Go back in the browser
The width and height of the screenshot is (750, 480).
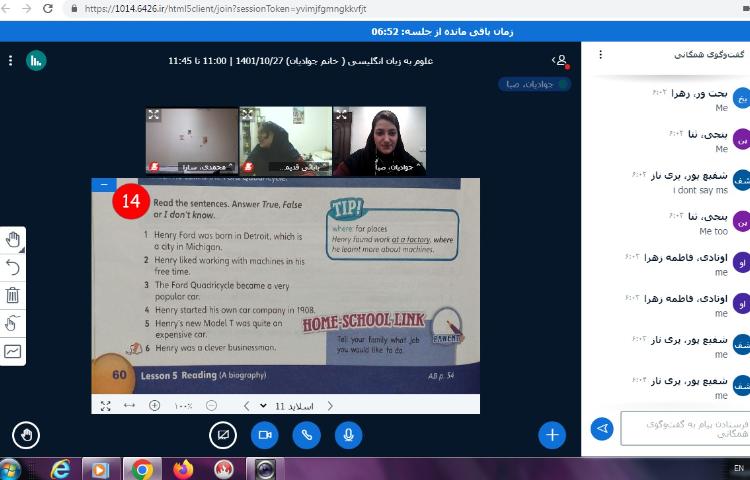click(x=6, y=8)
